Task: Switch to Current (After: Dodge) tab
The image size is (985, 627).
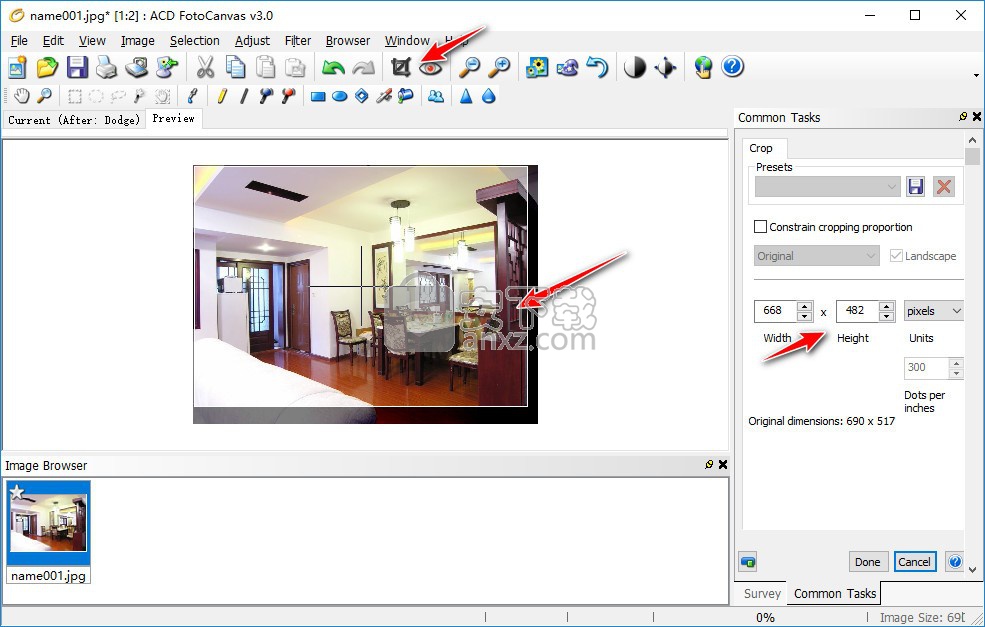Action: click(x=73, y=119)
